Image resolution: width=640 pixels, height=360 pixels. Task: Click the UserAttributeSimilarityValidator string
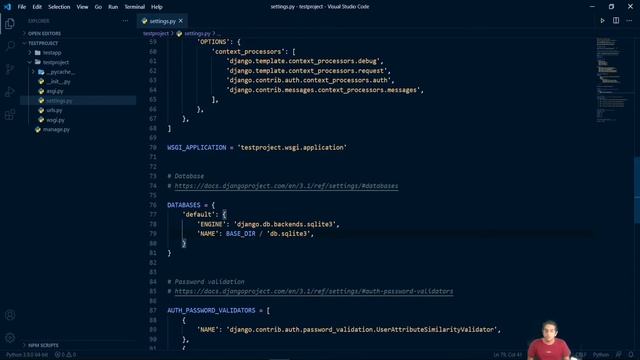click(361, 329)
